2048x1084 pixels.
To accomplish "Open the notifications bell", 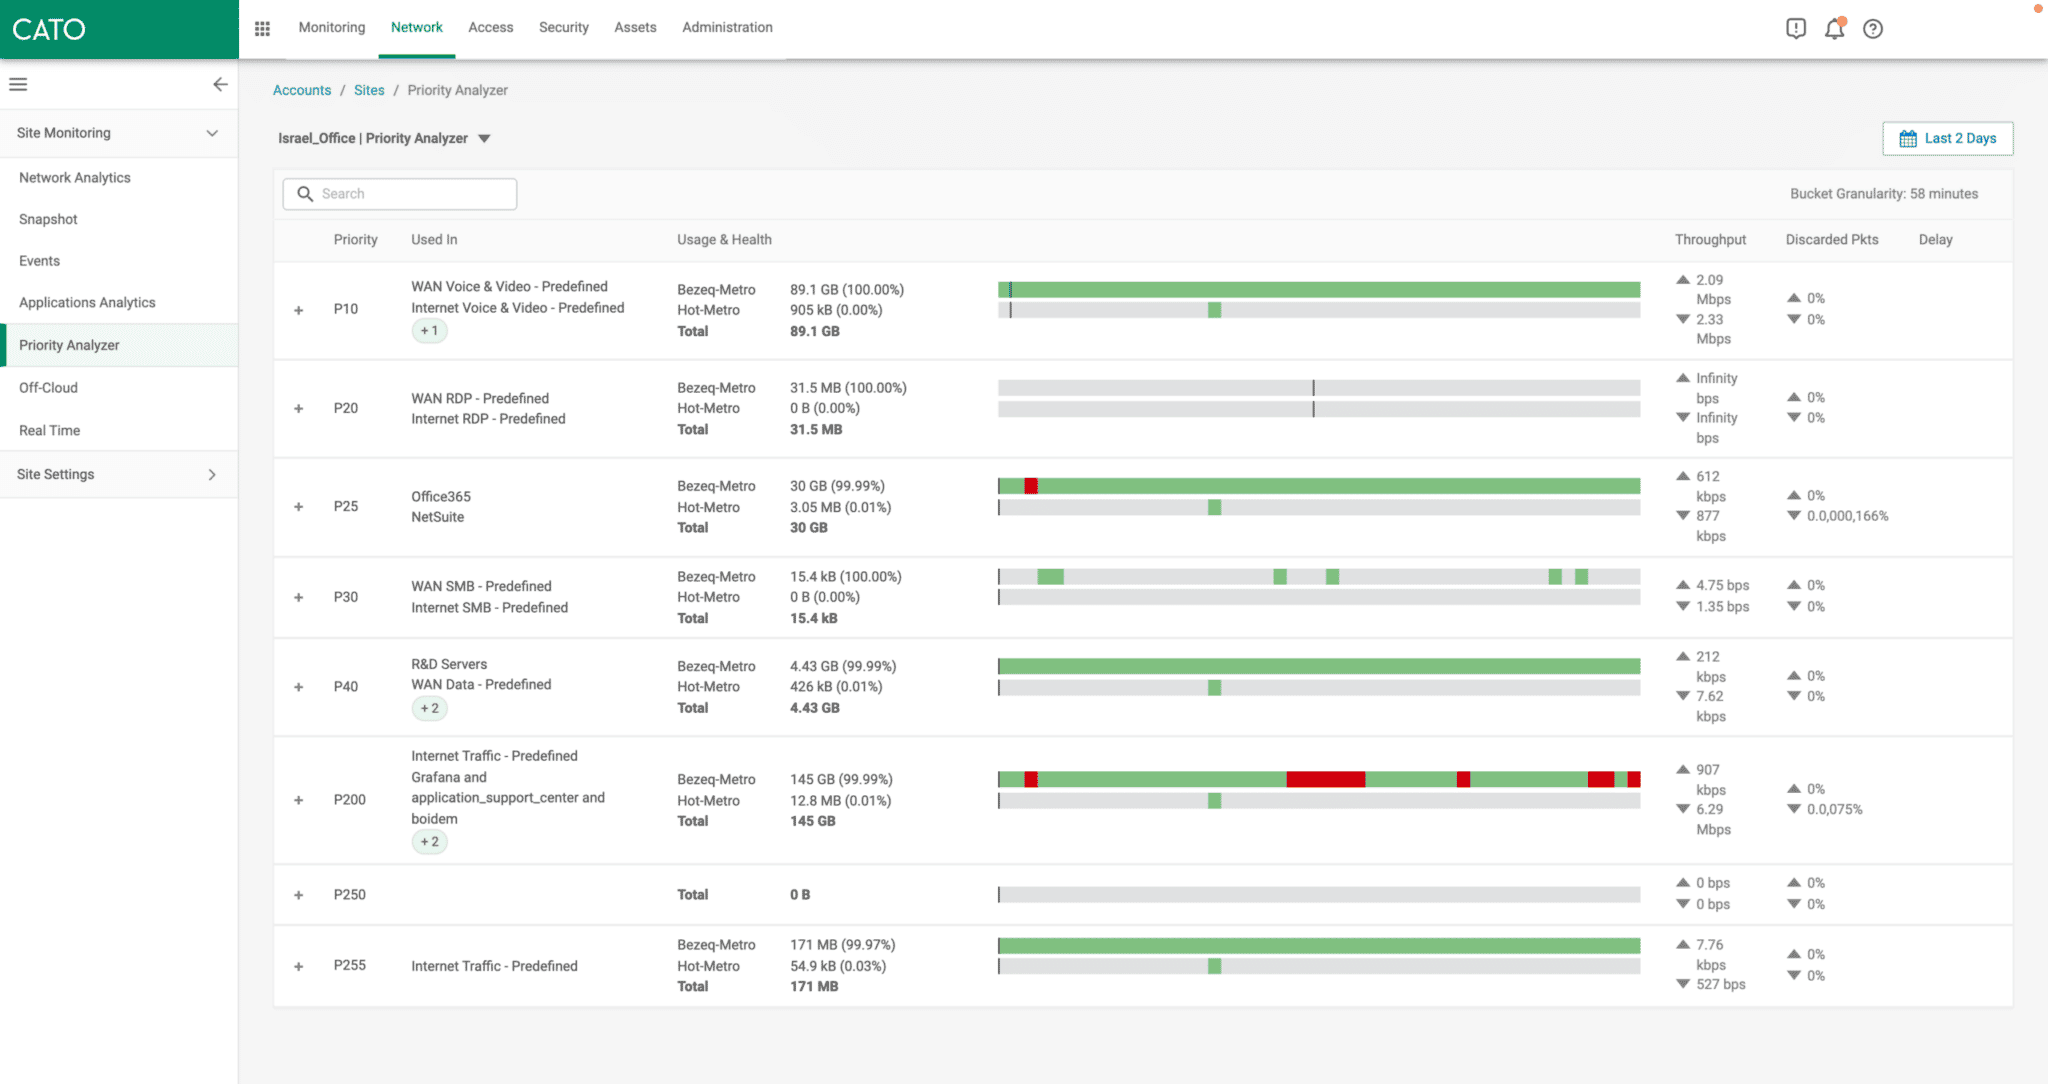I will click(1834, 28).
